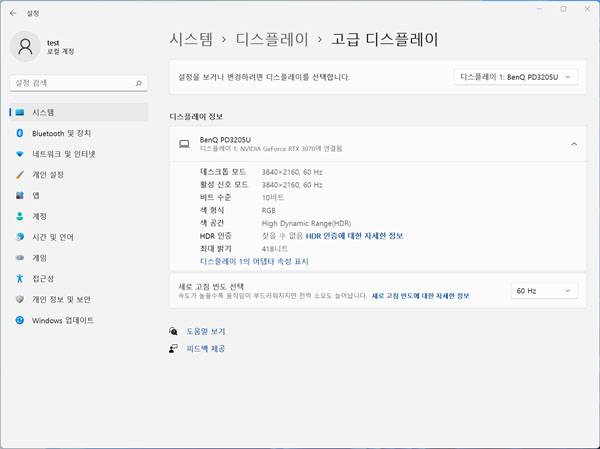Open 네트워크 및 인터넷 settings
The image size is (600, 449).
click(63, 154)
